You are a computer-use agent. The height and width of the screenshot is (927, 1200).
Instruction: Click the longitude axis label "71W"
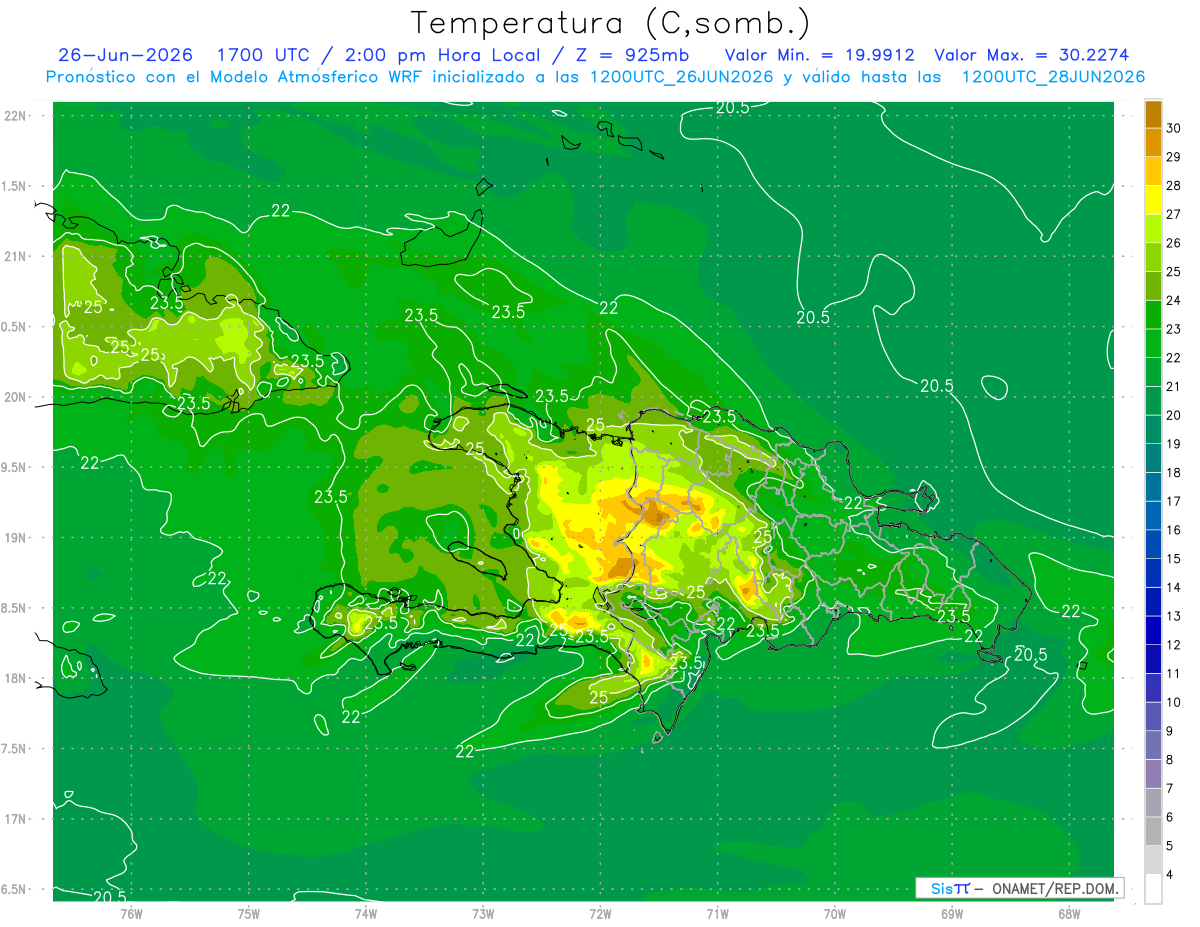click(717, 913)
